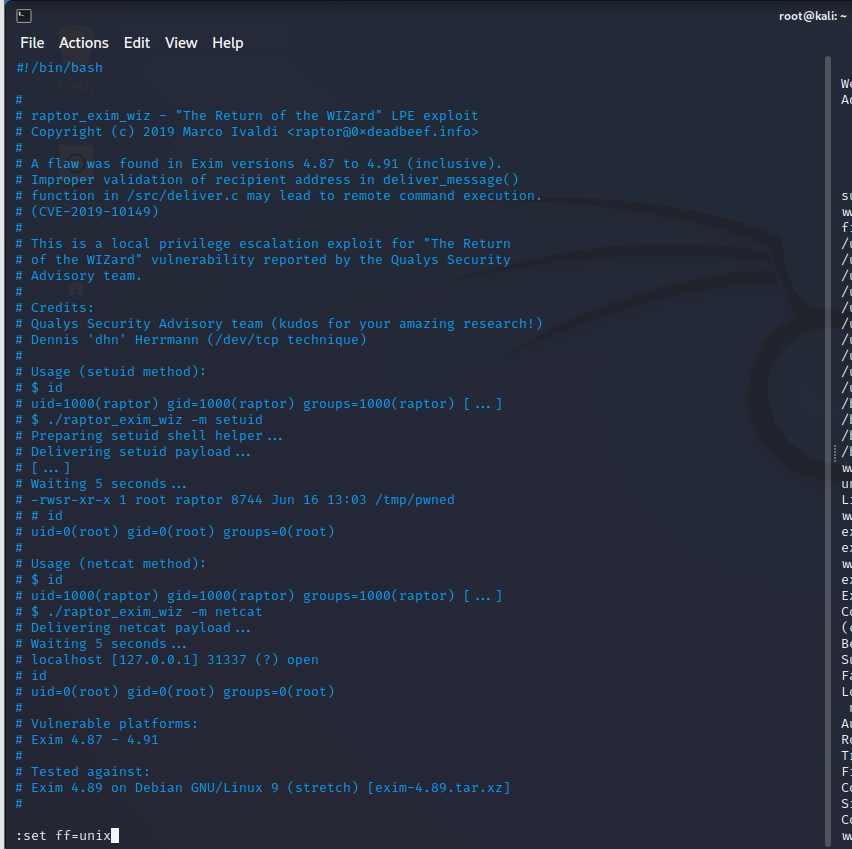852x849 pixels.
Task: Click the './raptor_exim_wiz -m netcat' line
Action: click(139, 611)
